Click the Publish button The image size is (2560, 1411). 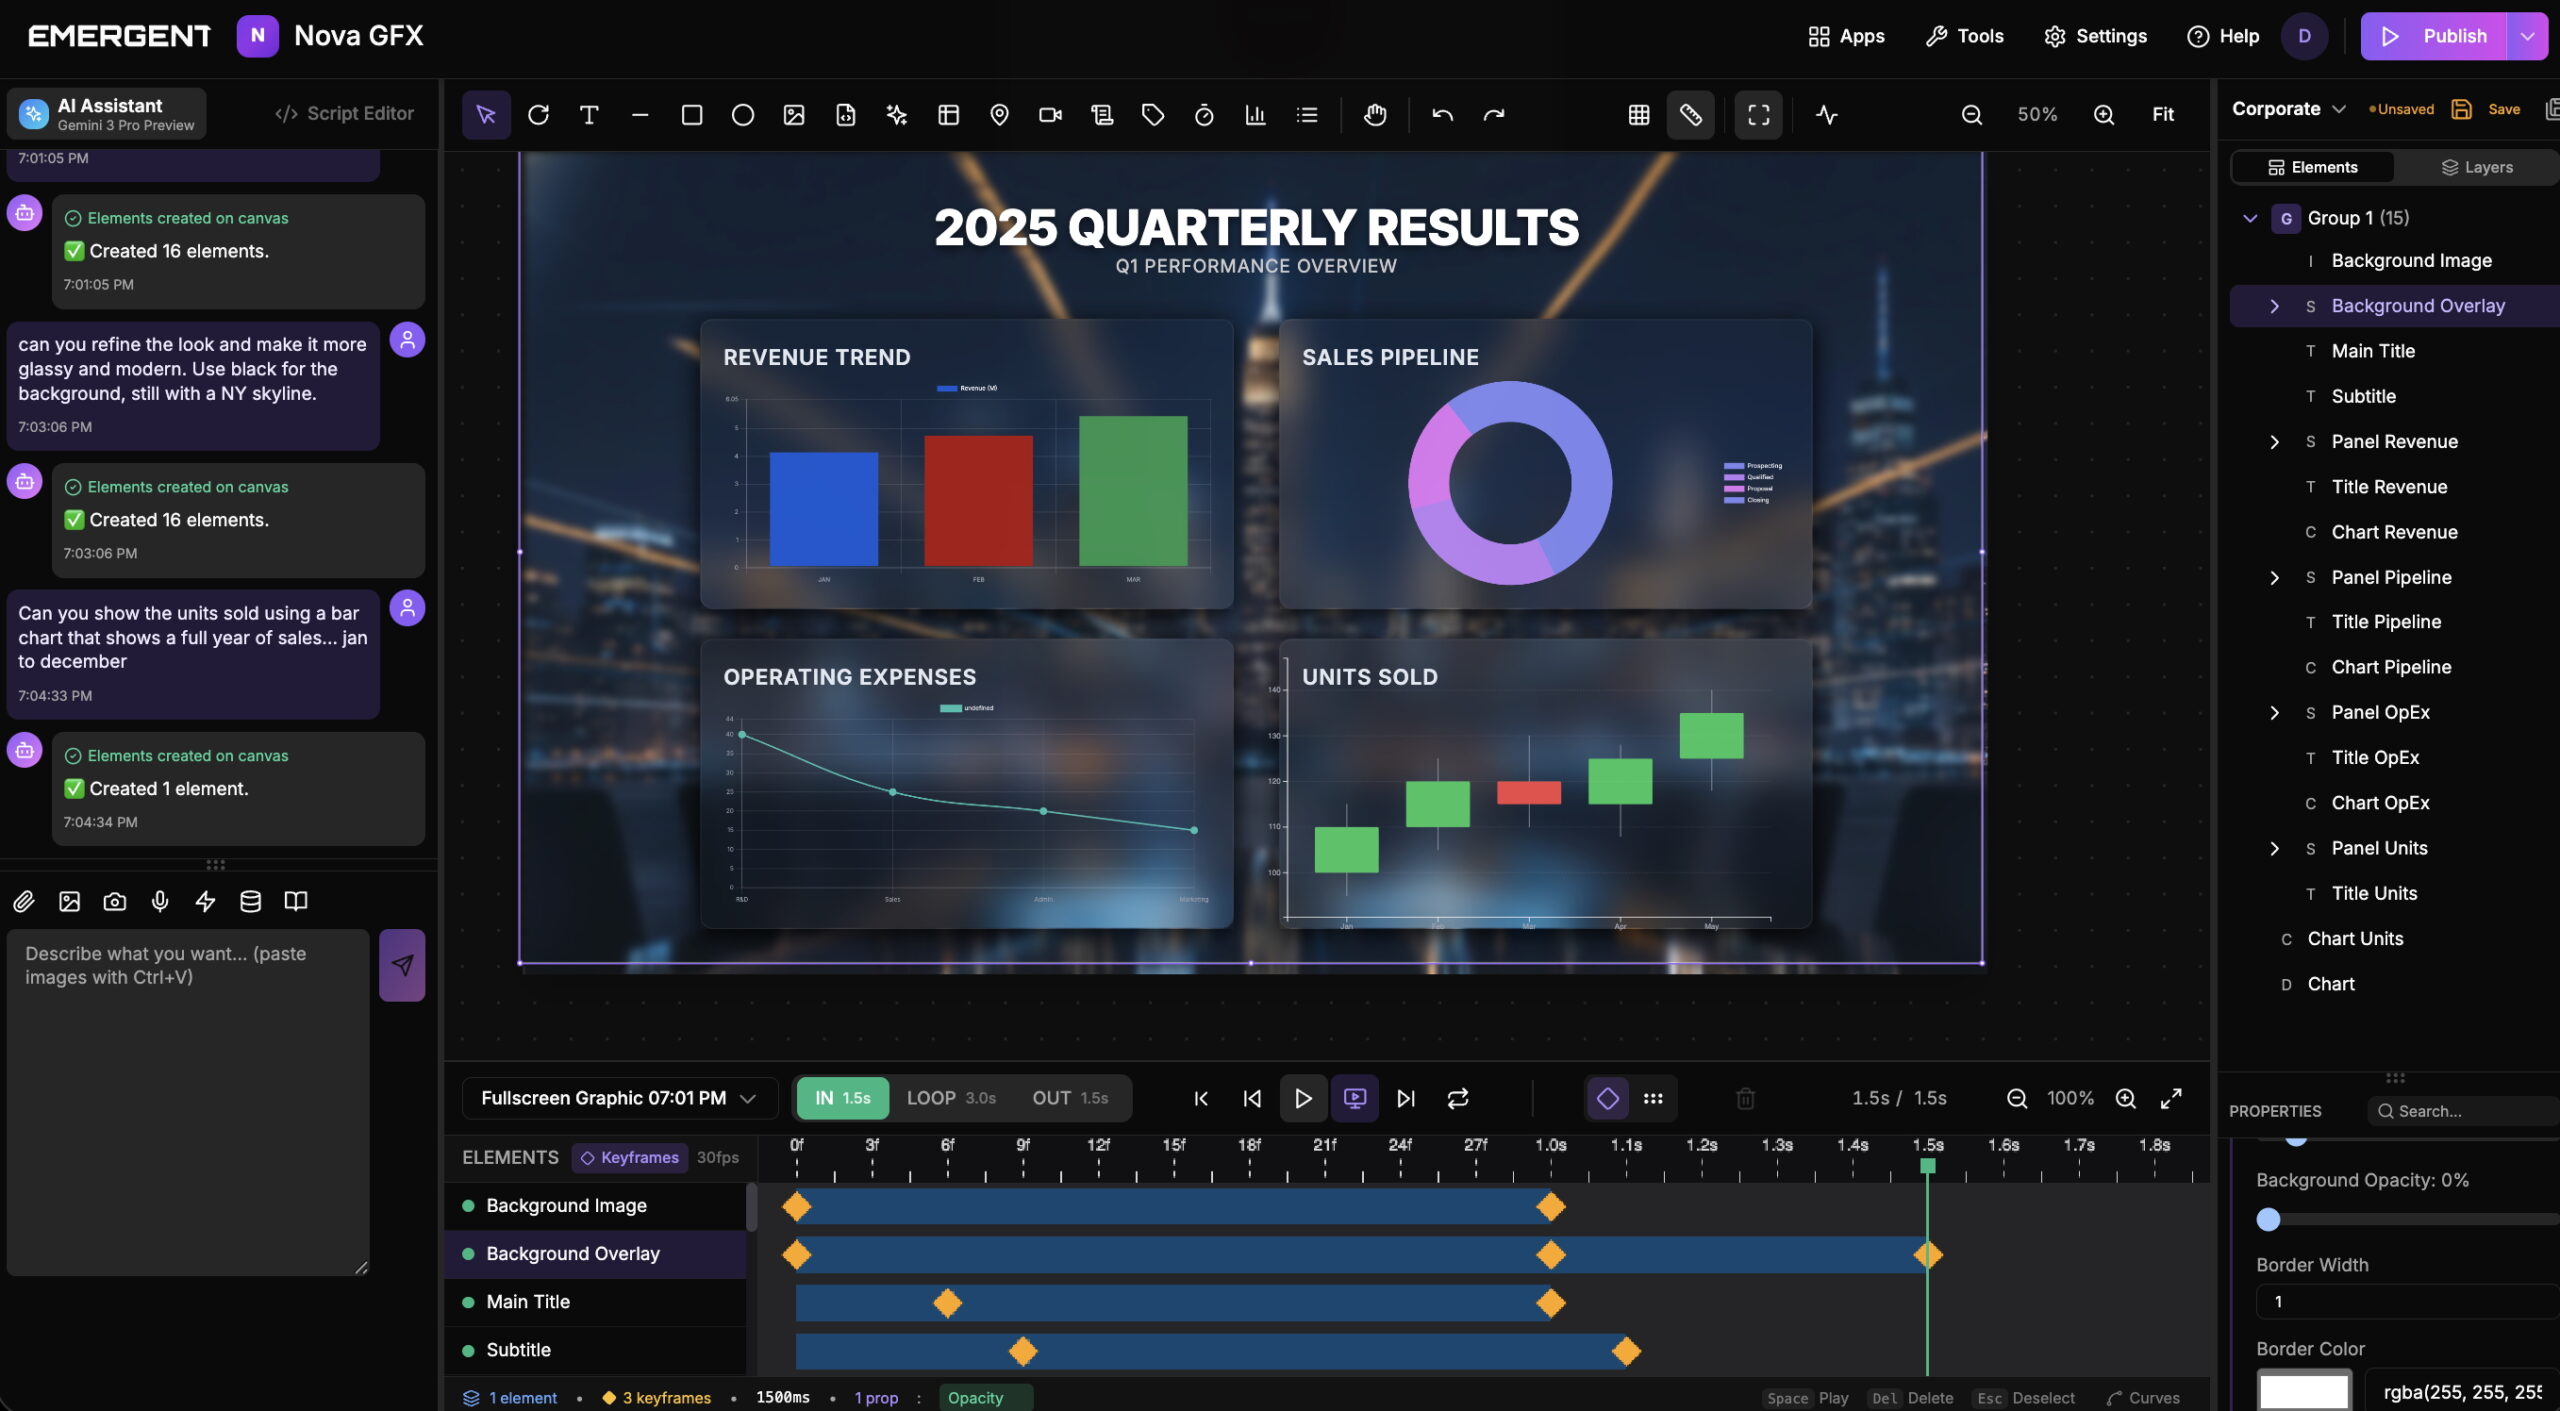point(2442,35)
